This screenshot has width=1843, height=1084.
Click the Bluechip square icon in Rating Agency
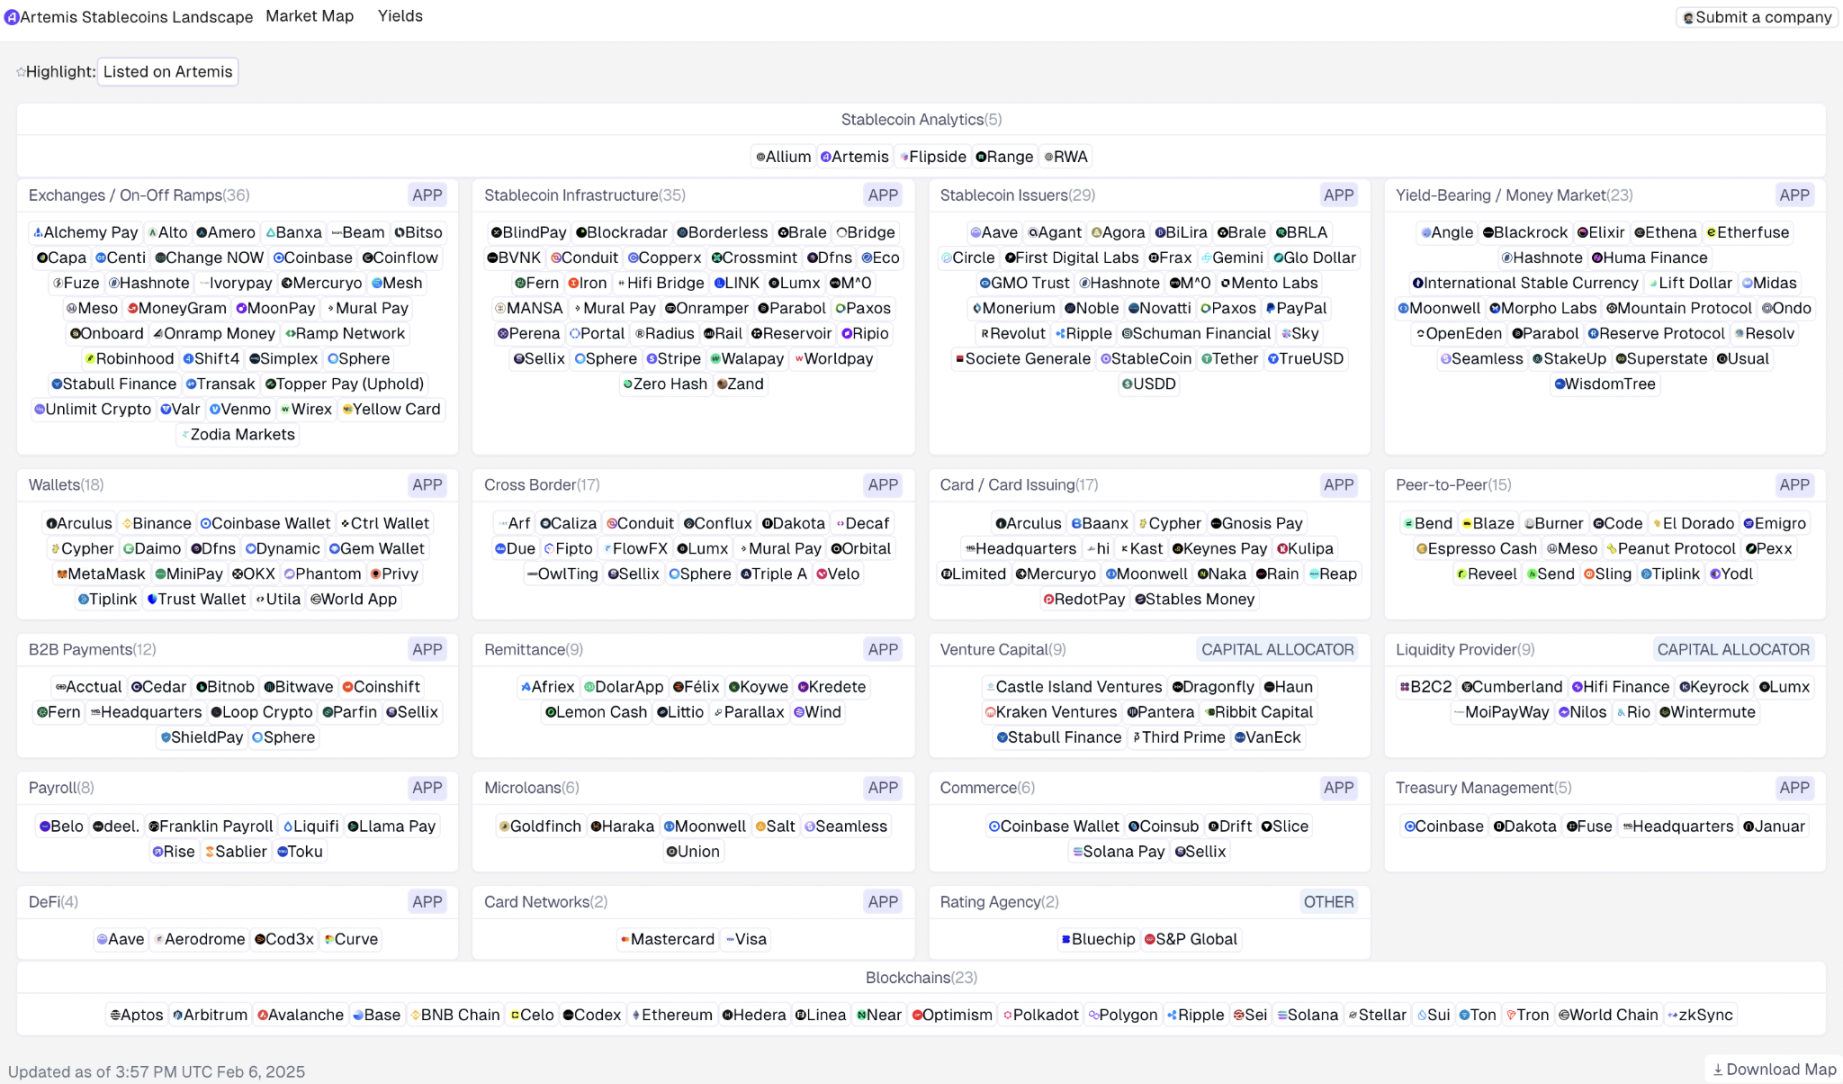1066,940
